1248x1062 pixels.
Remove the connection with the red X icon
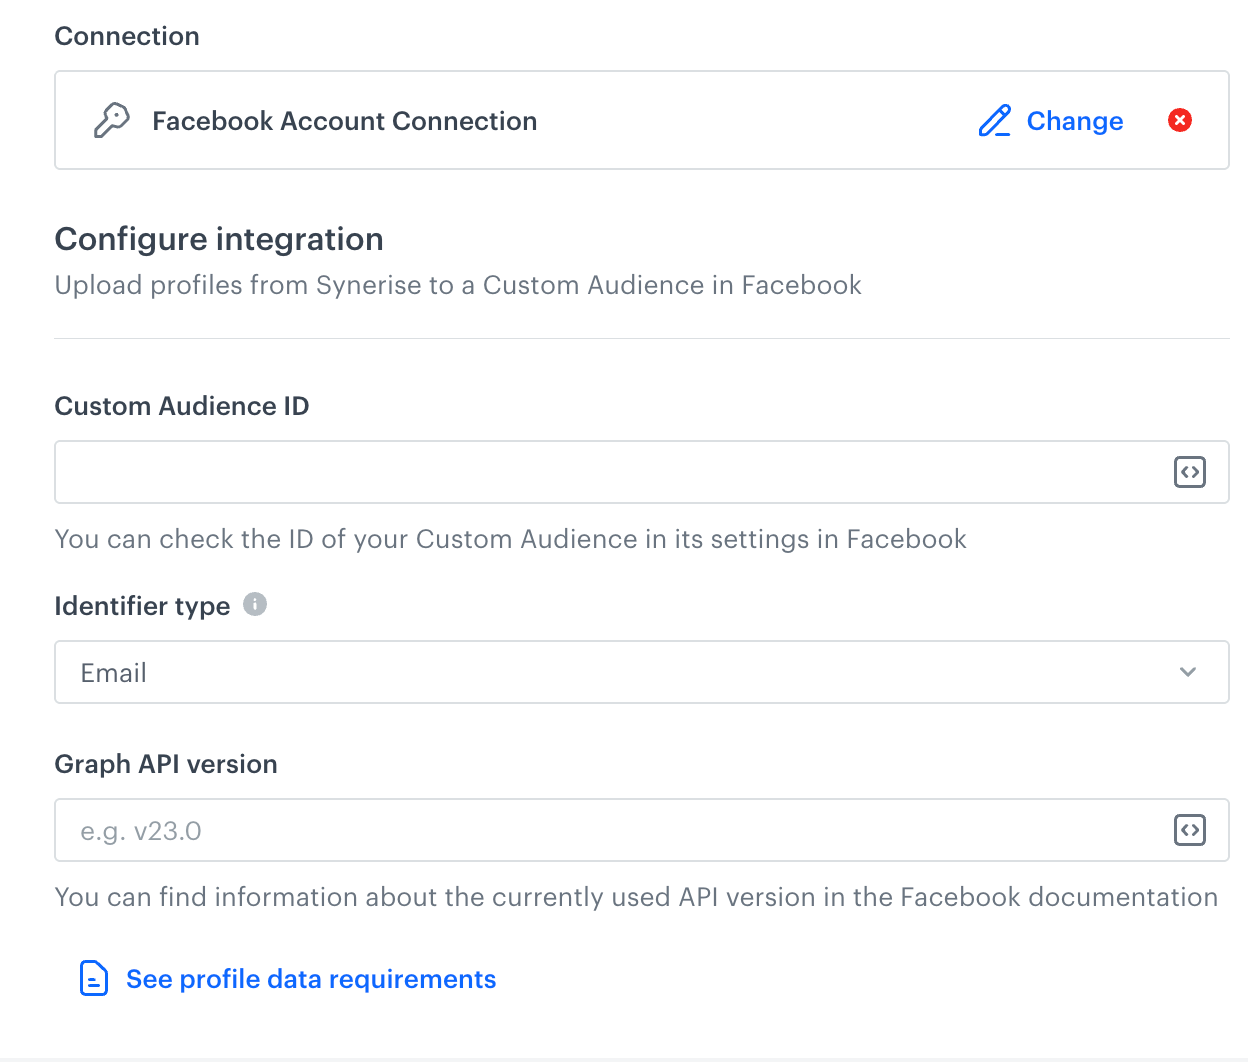point(1180,120)
